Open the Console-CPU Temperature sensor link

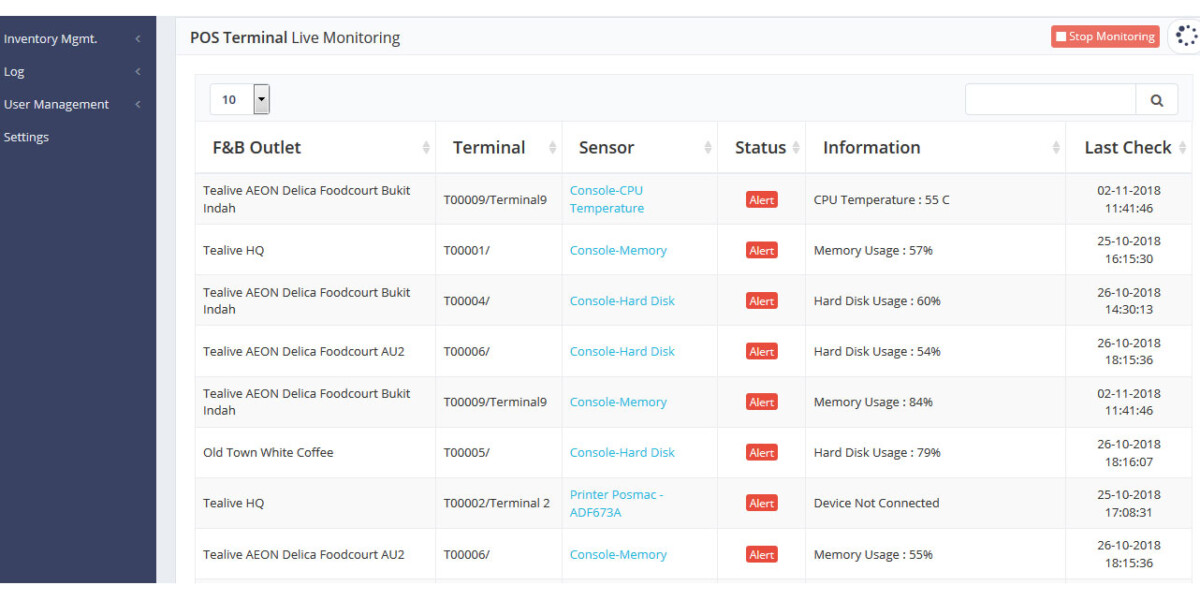607,199
